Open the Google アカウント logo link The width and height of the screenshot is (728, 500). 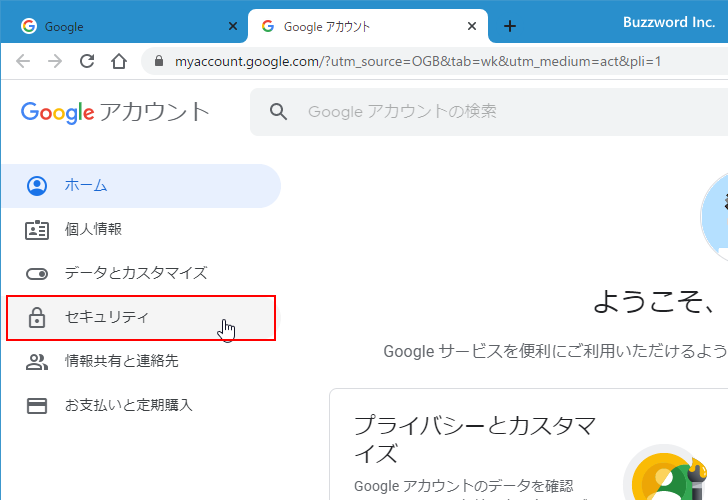tap(115, 112)
